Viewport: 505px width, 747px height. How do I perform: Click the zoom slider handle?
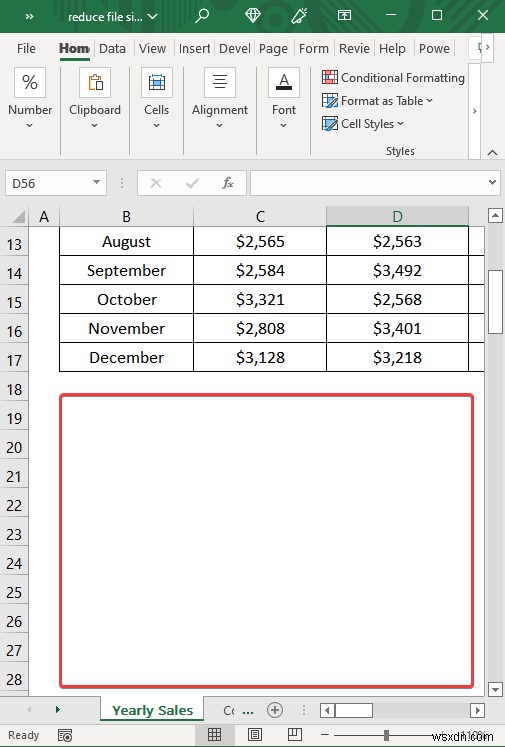(386, 735)
